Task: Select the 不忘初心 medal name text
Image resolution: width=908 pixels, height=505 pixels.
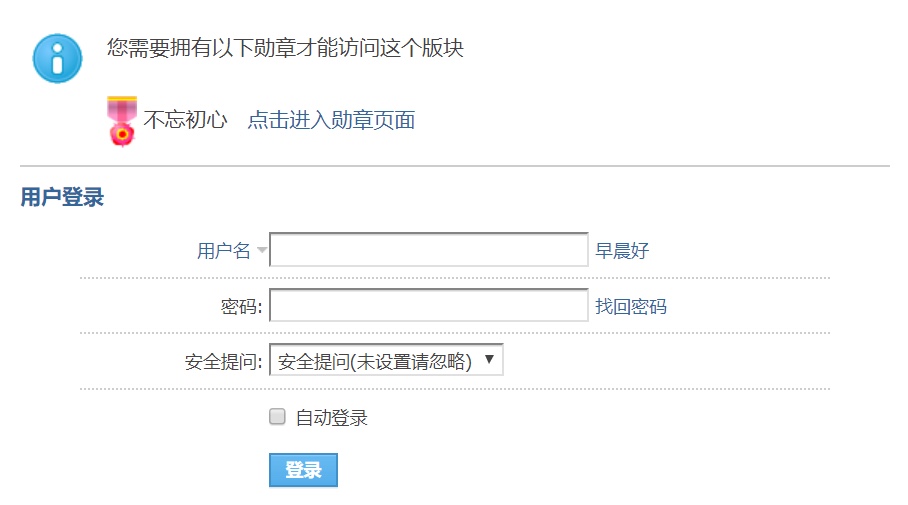Action: 185,120
